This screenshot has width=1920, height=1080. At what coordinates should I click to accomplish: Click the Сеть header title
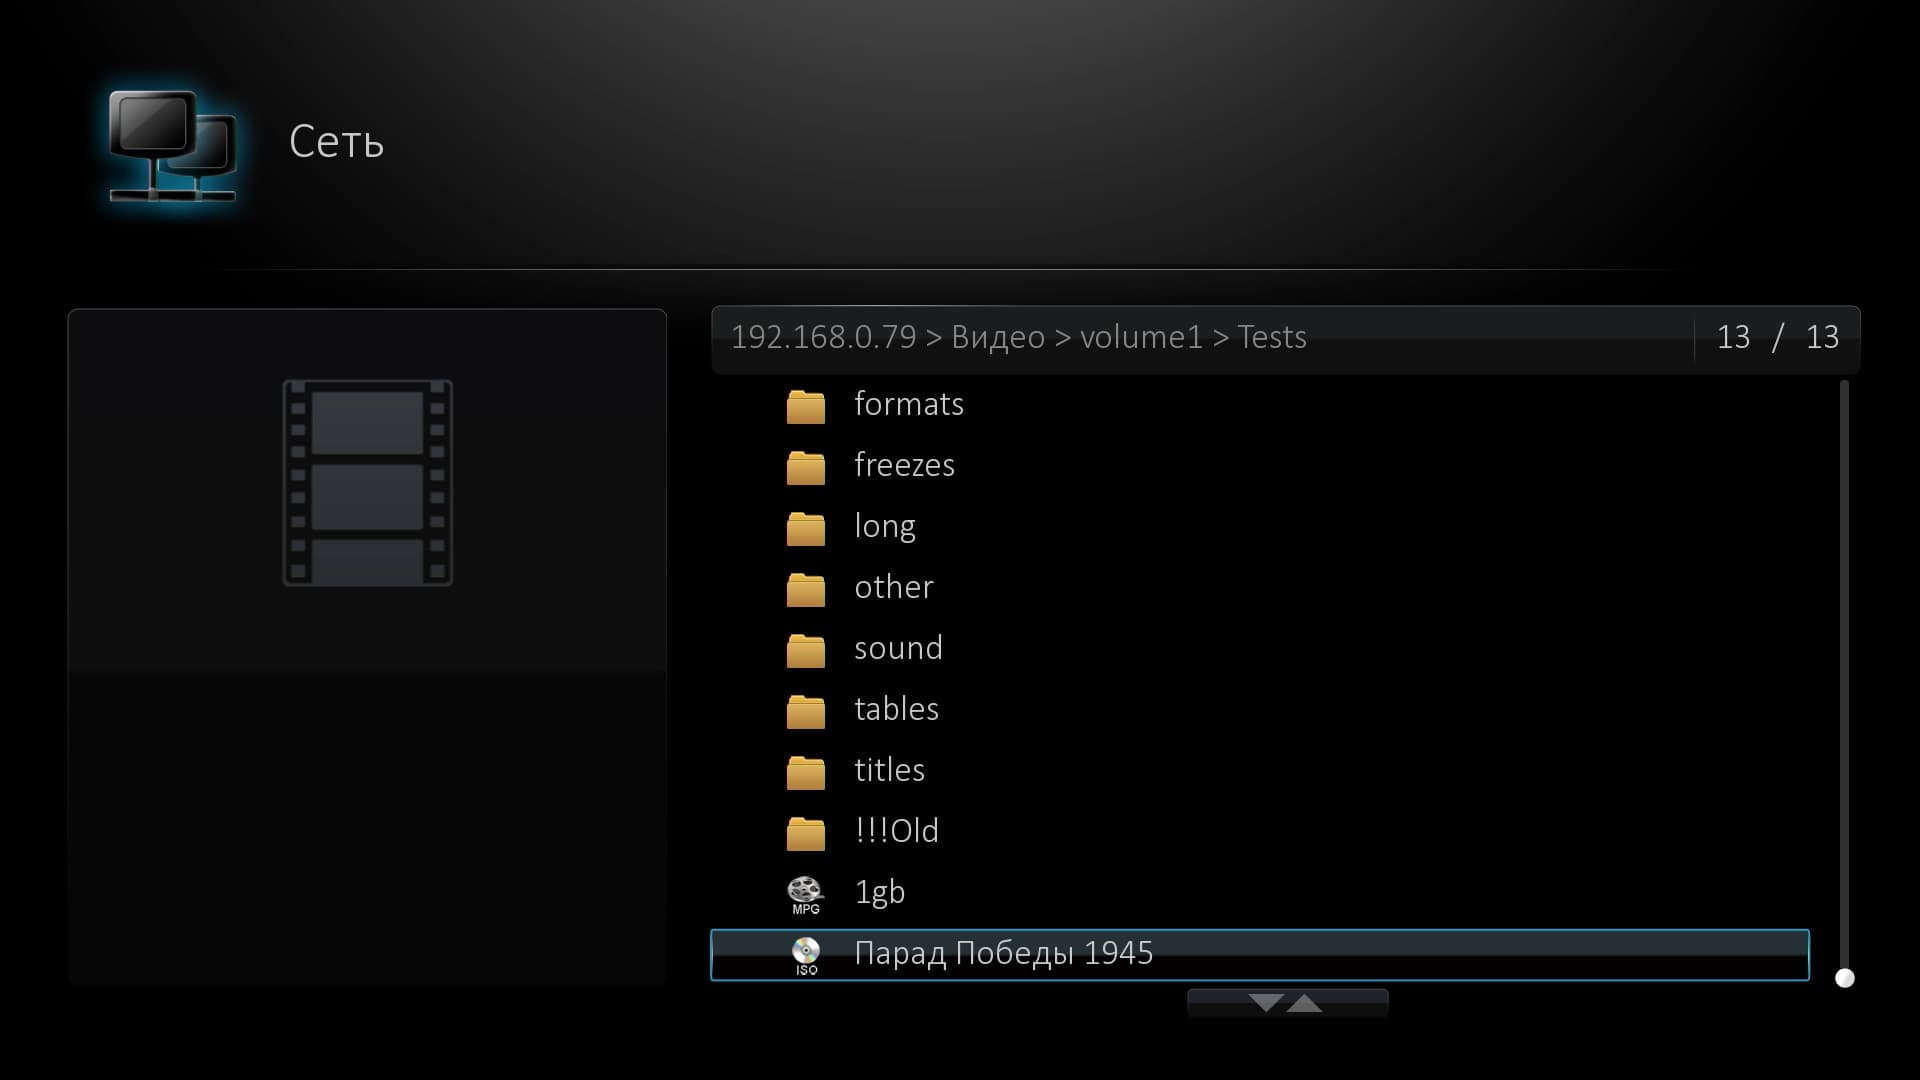[336, 142]
